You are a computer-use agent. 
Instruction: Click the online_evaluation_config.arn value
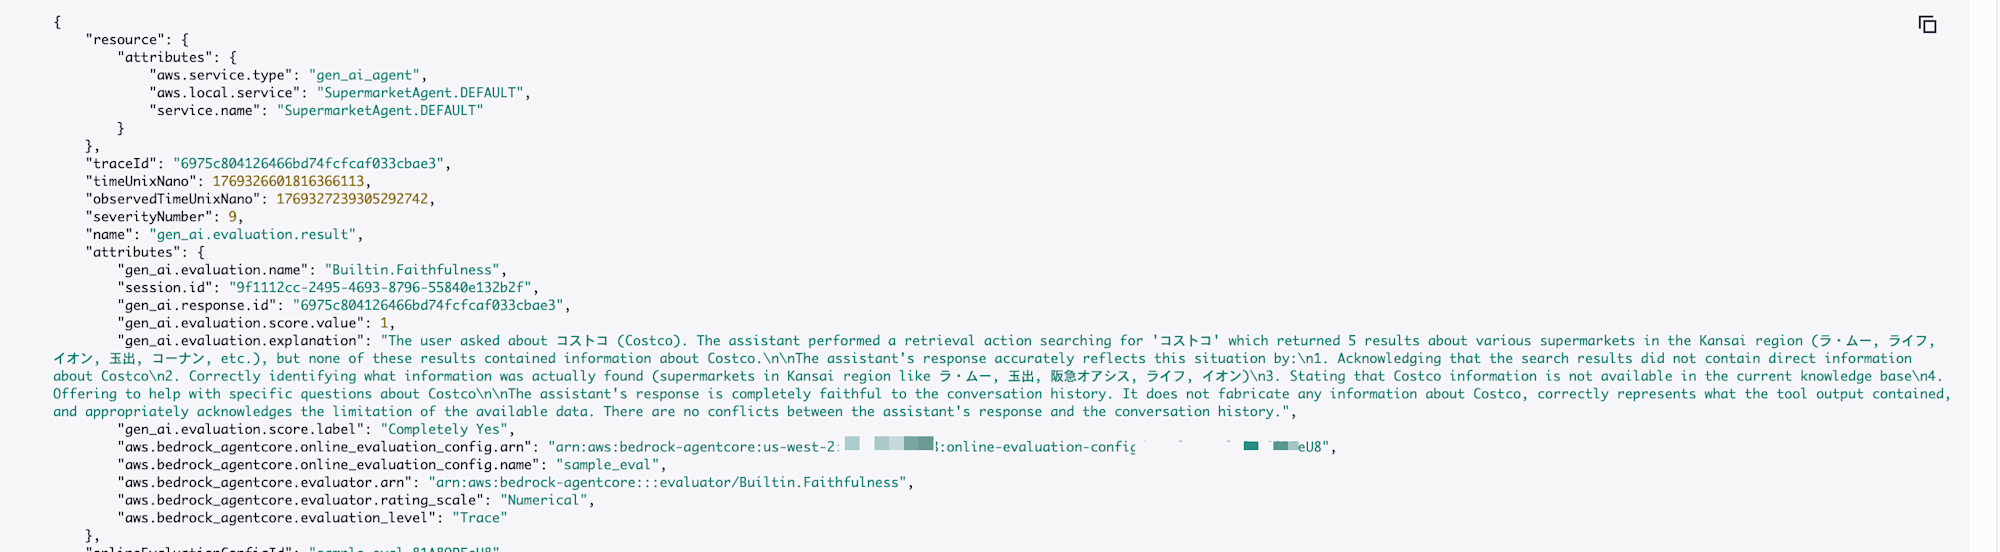pos(940,447)
